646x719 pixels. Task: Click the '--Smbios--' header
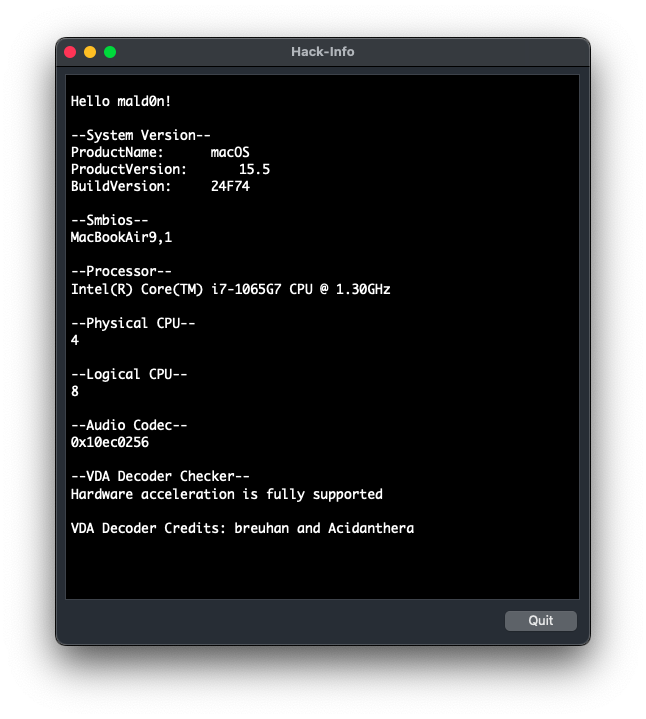click(110, 220)
